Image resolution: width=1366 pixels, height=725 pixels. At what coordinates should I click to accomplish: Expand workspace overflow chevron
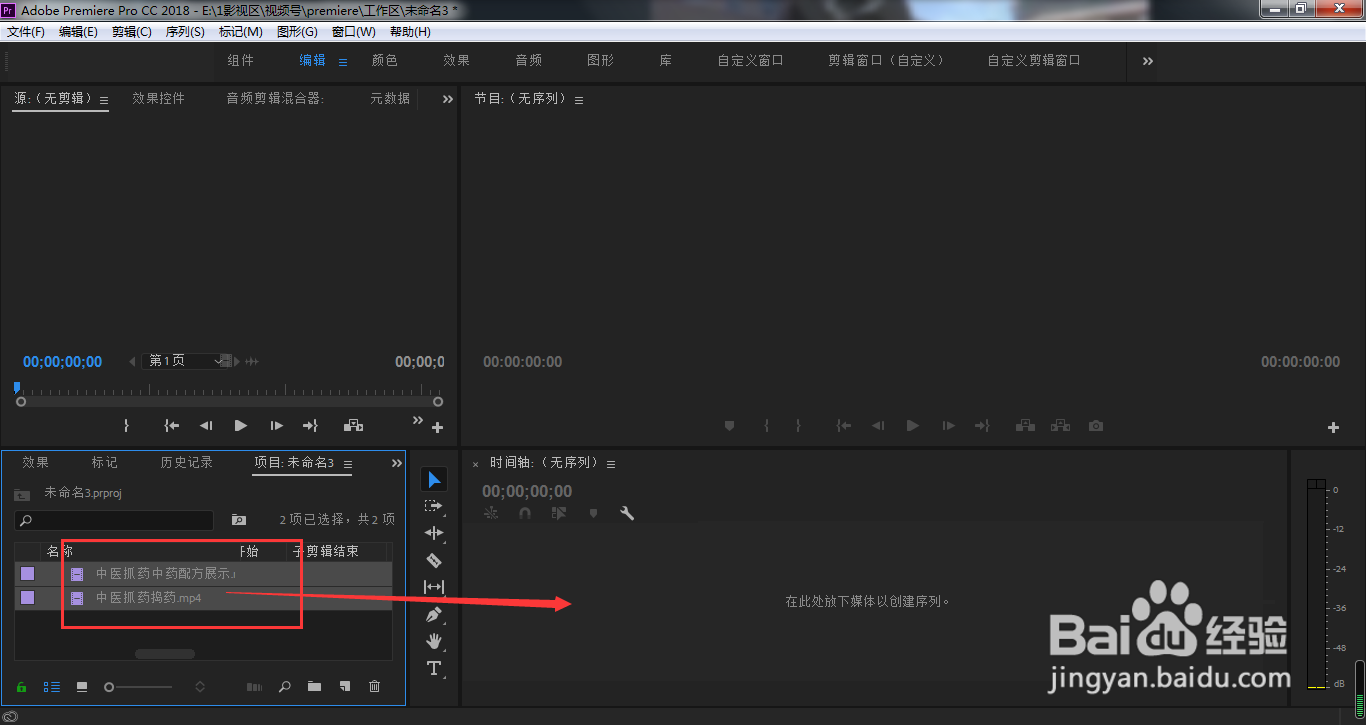1148,61
